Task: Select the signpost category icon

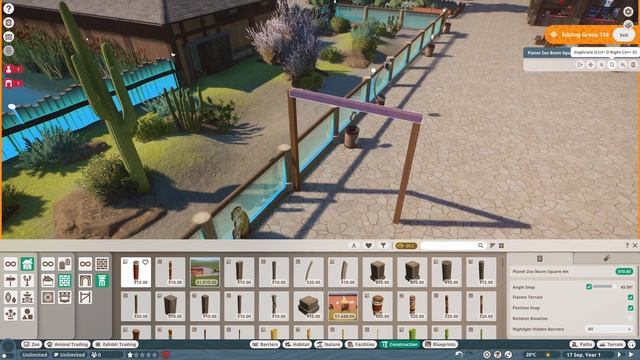Action: tap(11, 280)
